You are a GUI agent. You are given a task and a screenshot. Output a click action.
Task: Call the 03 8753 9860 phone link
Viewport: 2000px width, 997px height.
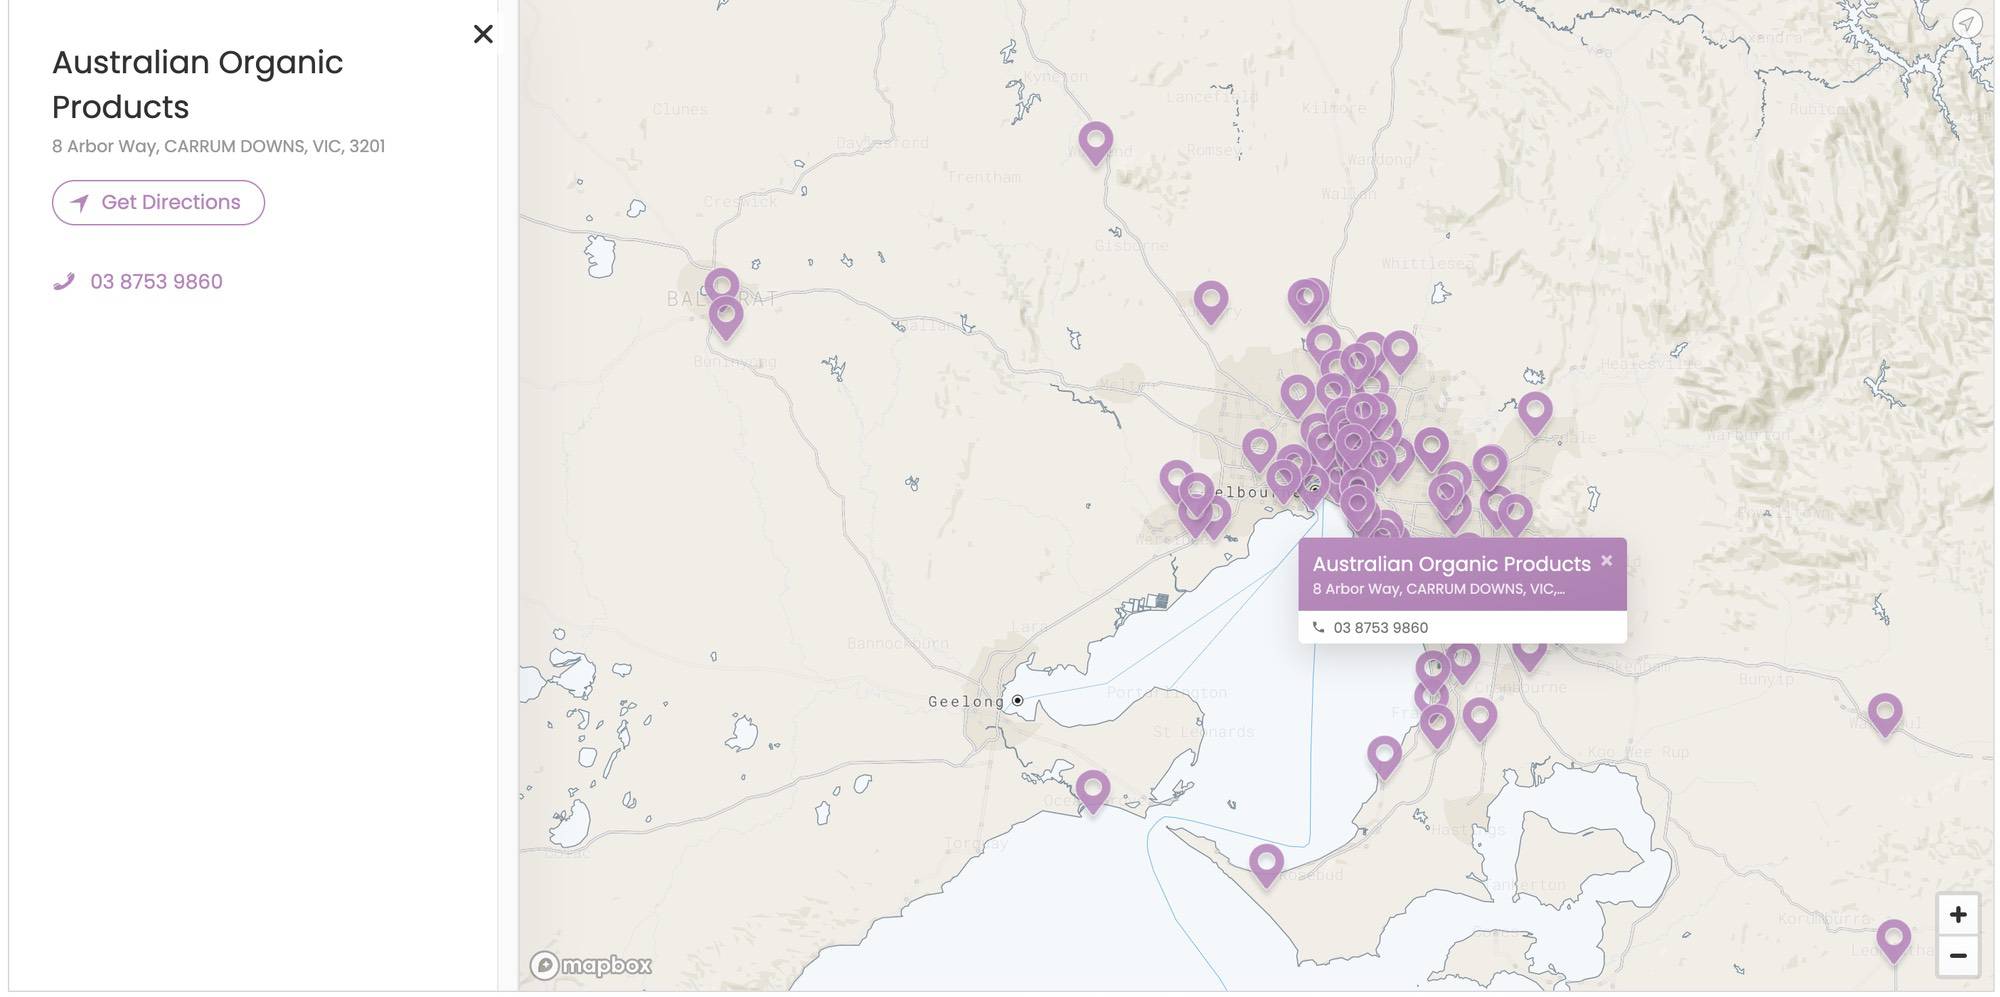pyautogui.click(x=156, y=282)
